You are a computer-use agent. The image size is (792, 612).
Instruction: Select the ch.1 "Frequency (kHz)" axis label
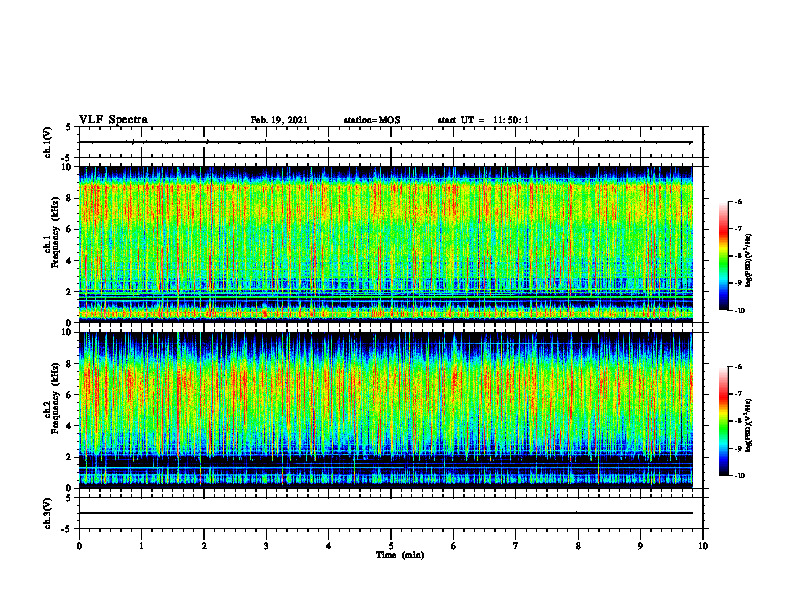pyautogui.click(x=55, y=232)
